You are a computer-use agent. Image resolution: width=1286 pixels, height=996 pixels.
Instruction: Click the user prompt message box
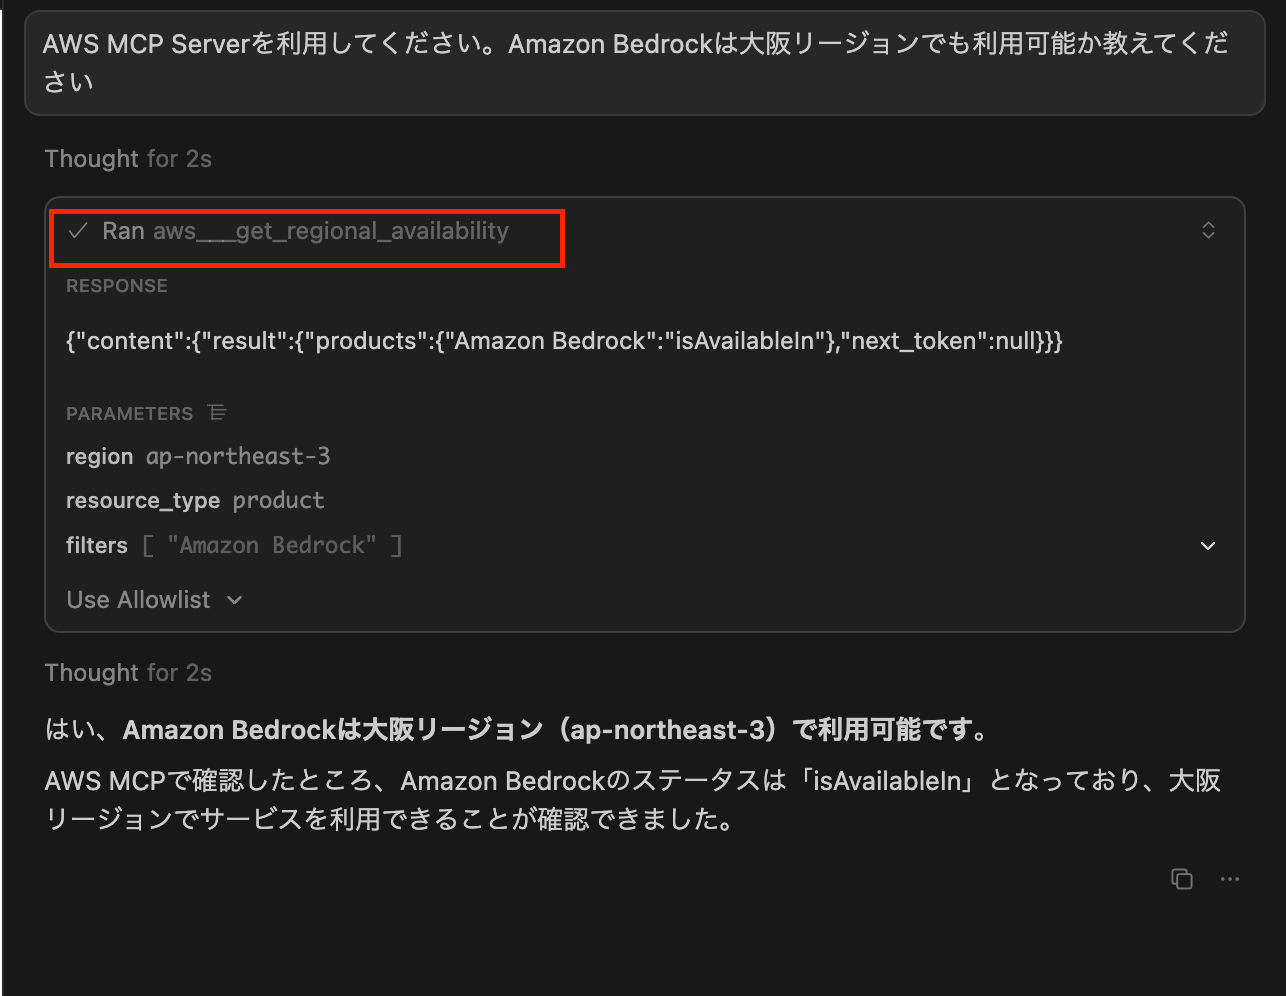[x=643, y=62]
